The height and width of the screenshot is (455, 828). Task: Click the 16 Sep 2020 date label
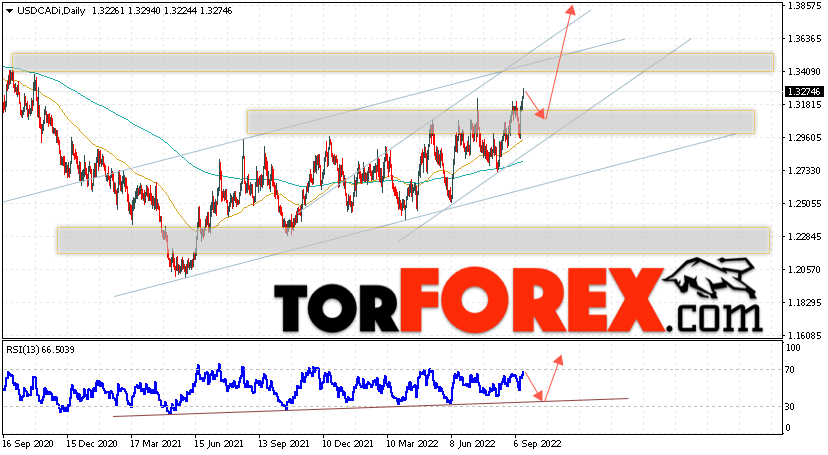(x=29, y=444)
